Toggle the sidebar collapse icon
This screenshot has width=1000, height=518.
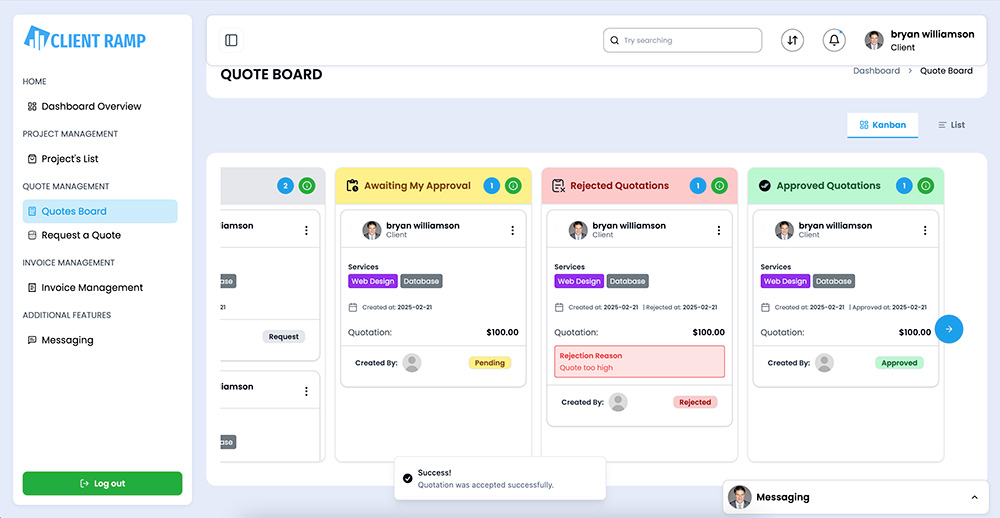pyautogui.click(x=231, y=40)
